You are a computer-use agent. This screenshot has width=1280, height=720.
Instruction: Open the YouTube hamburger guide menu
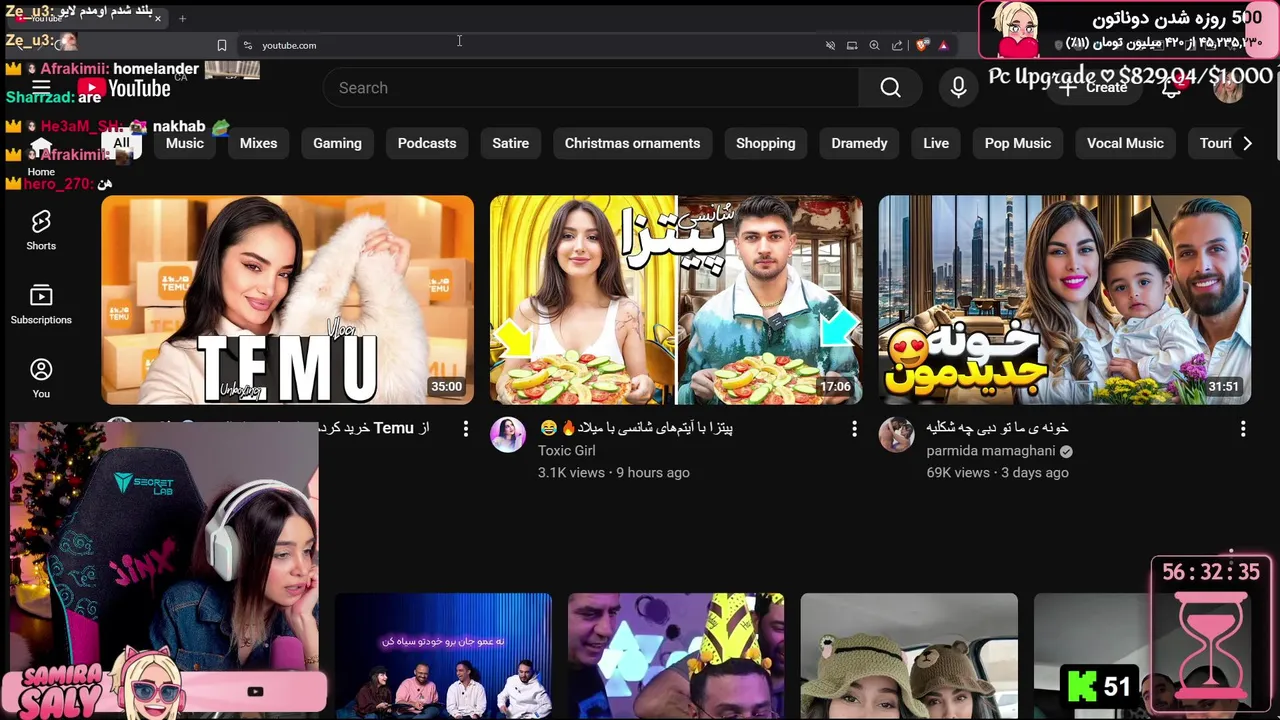coord(41,88)
